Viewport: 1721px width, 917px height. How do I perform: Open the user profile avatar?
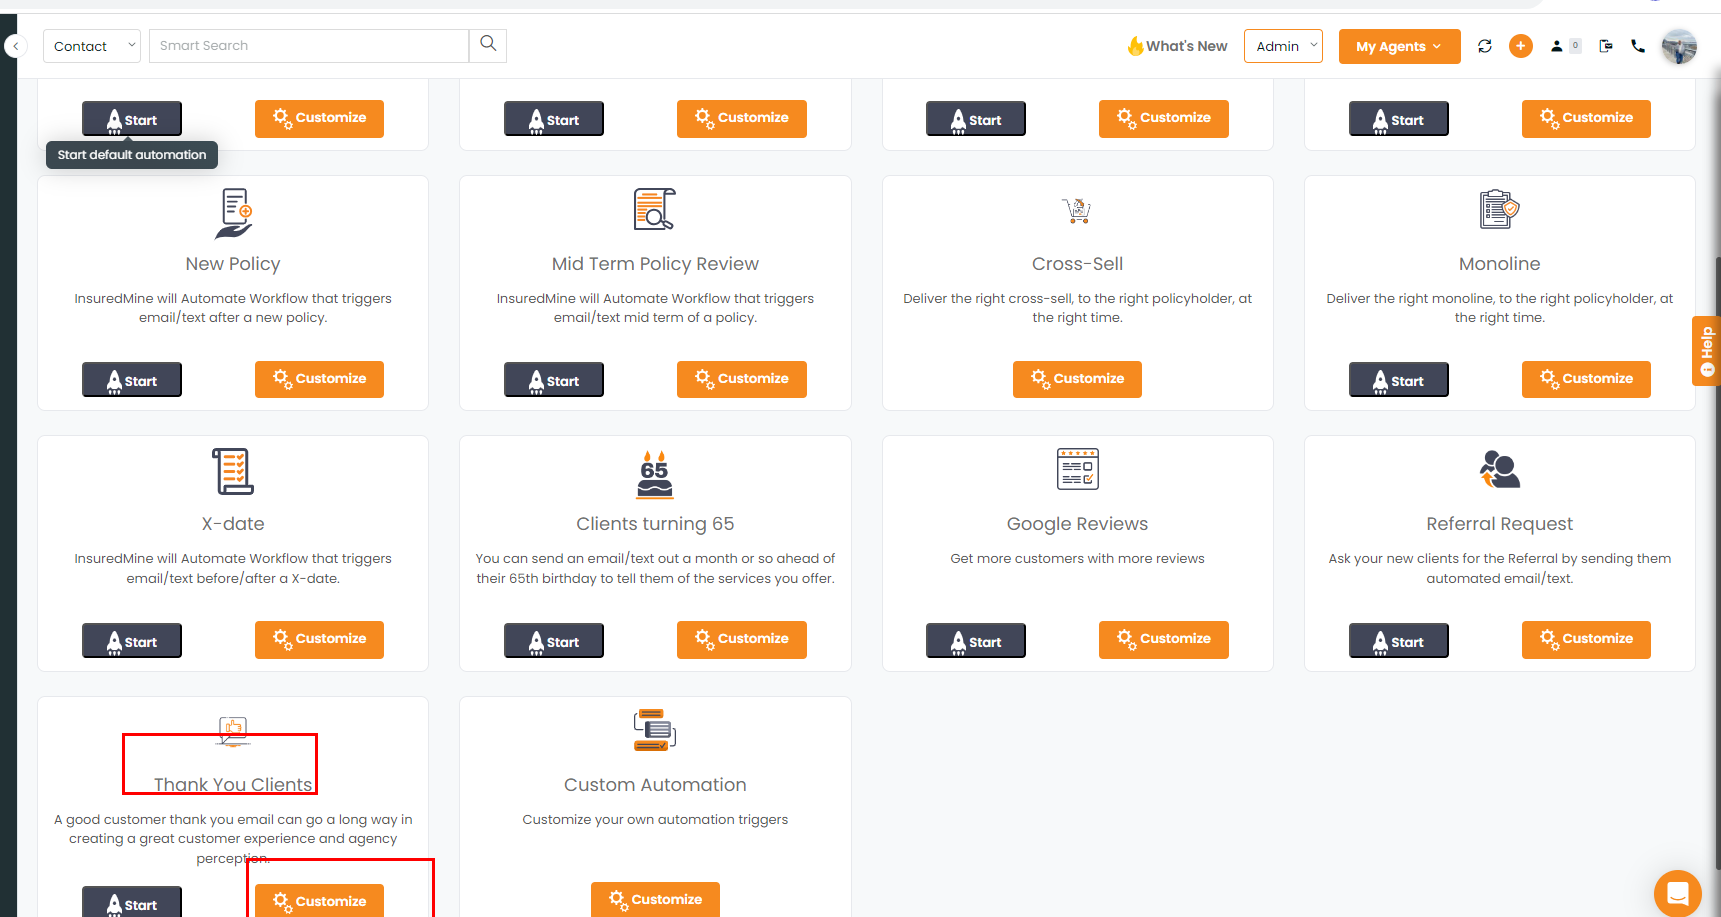pos(1679,46)
